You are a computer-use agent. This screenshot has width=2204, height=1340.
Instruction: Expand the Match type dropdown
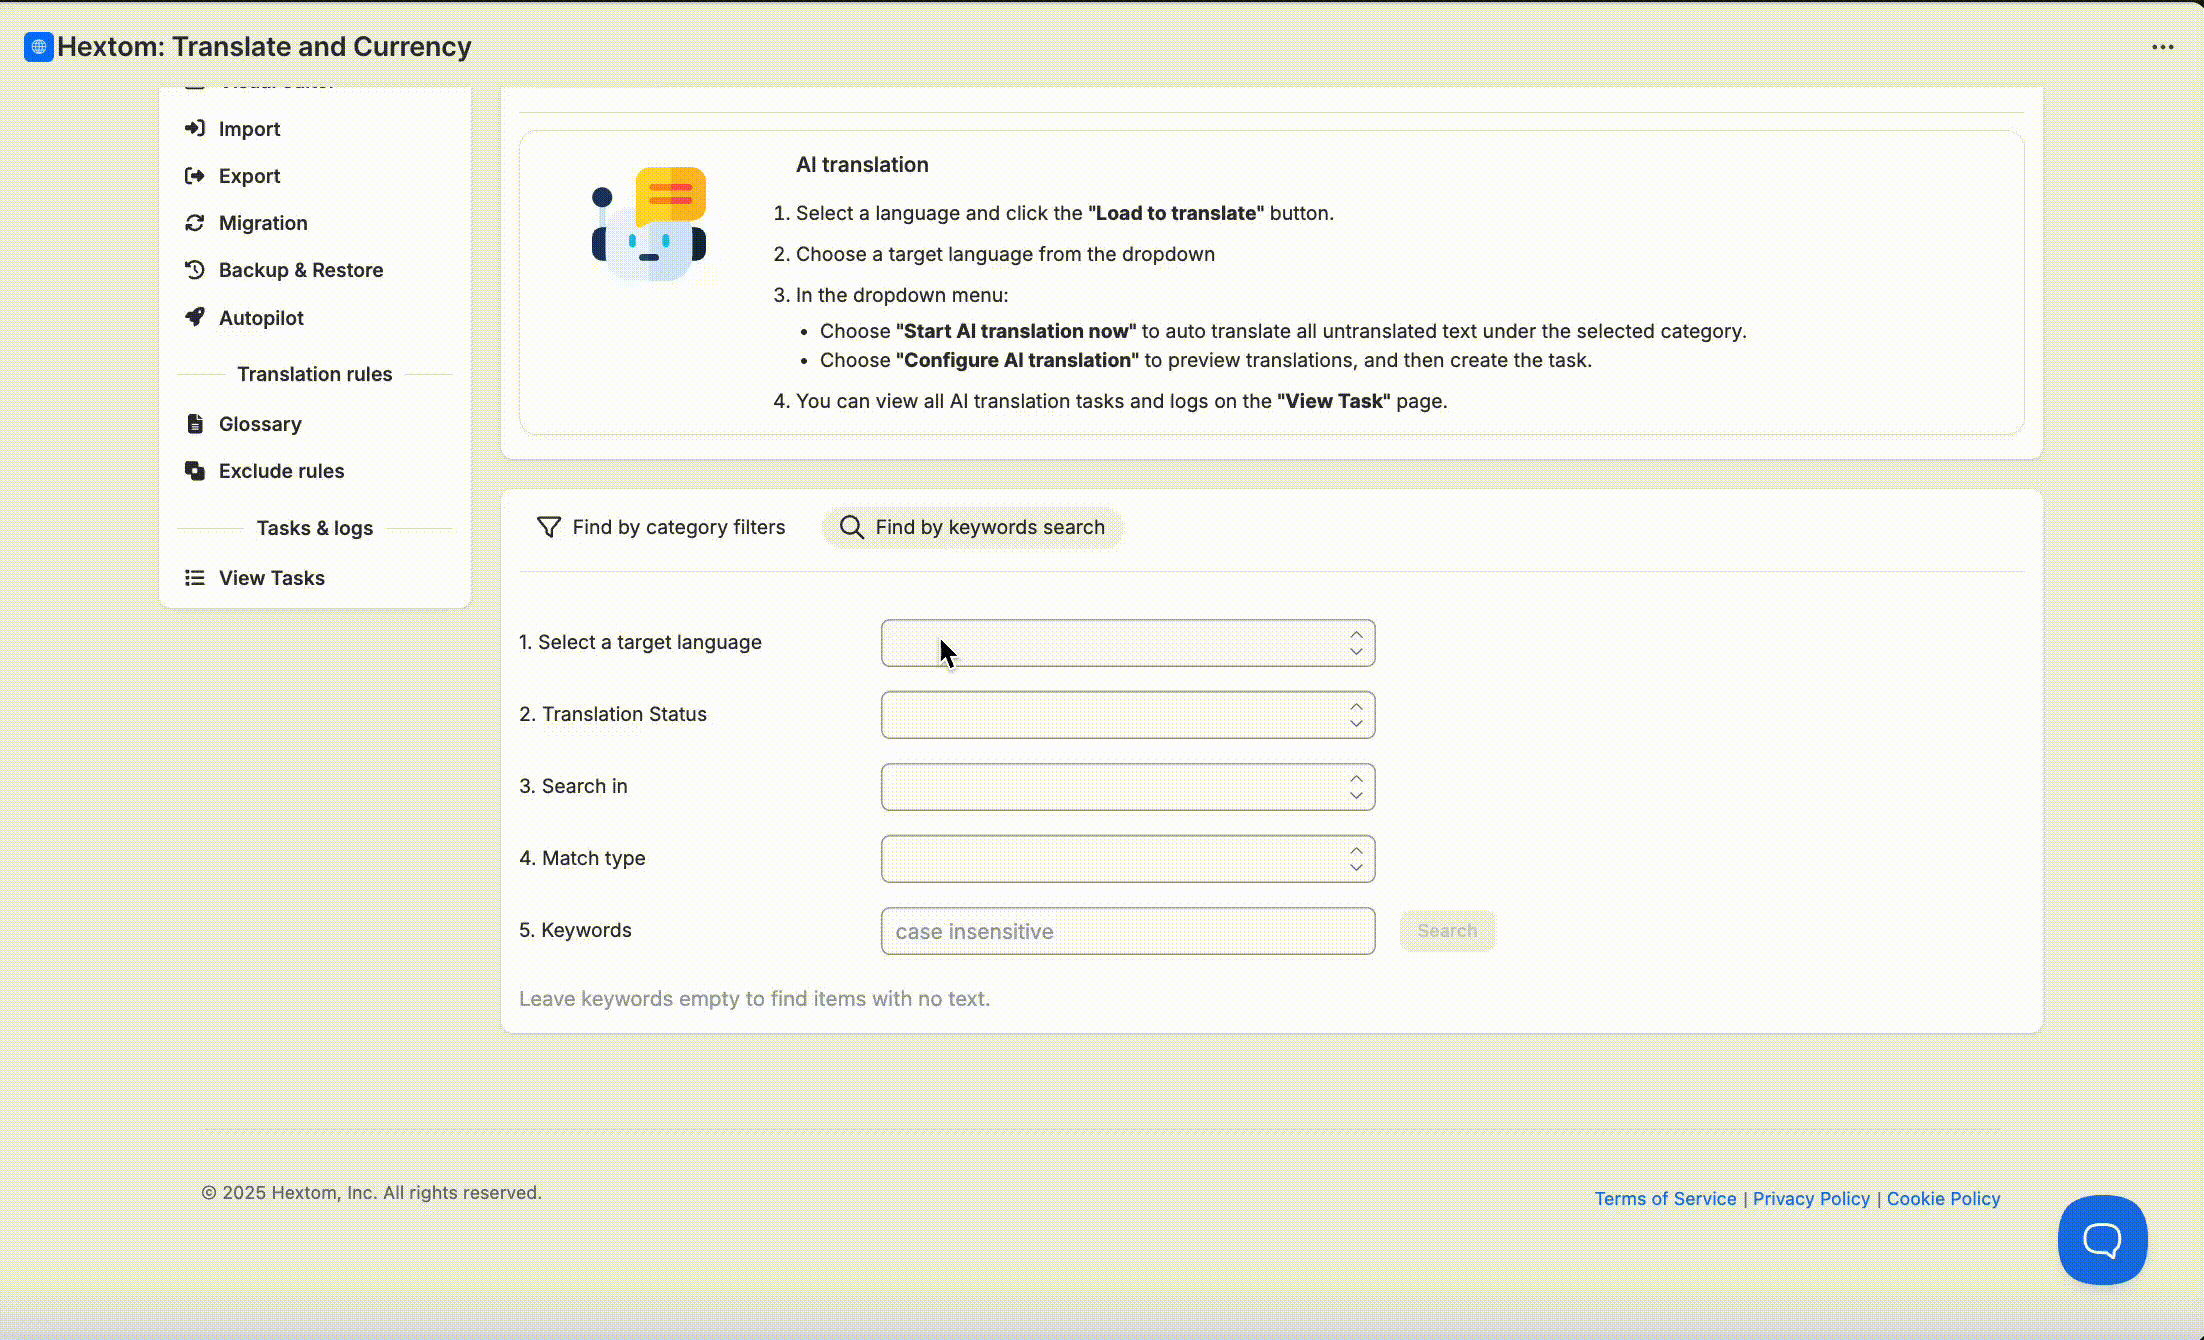(x=1127, y=859)
